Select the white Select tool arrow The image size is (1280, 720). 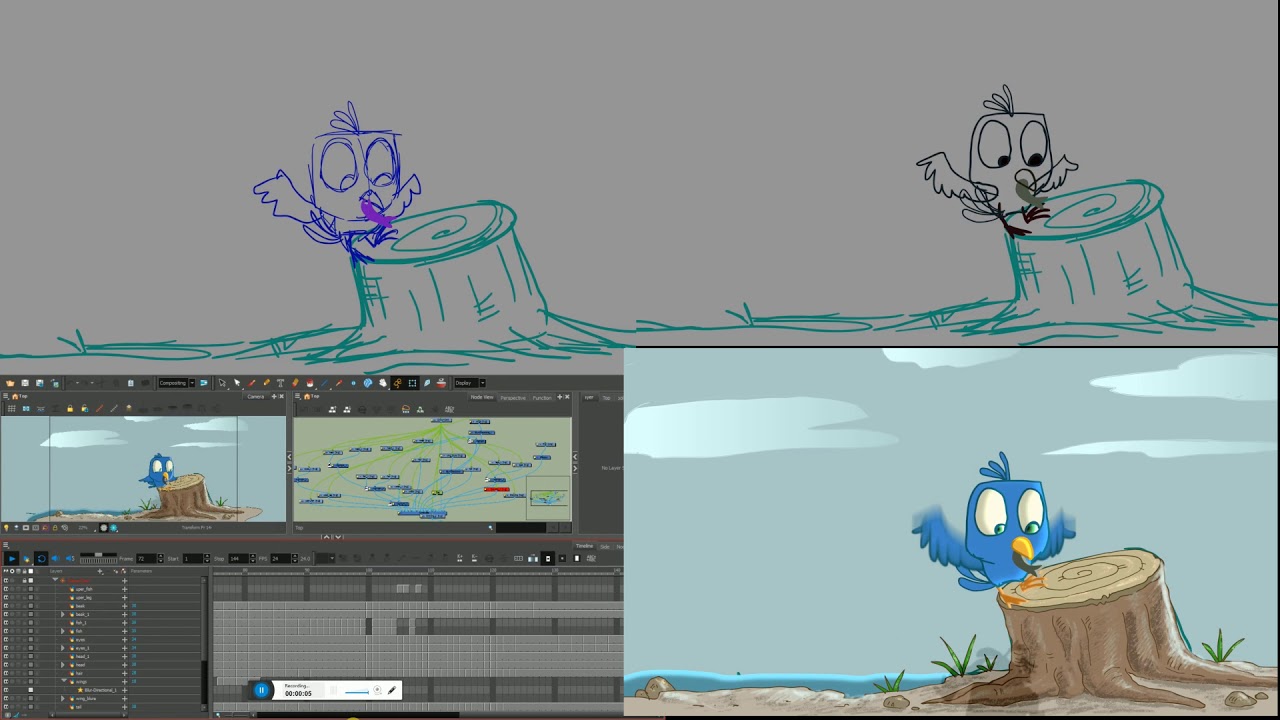tap(237, 383)
